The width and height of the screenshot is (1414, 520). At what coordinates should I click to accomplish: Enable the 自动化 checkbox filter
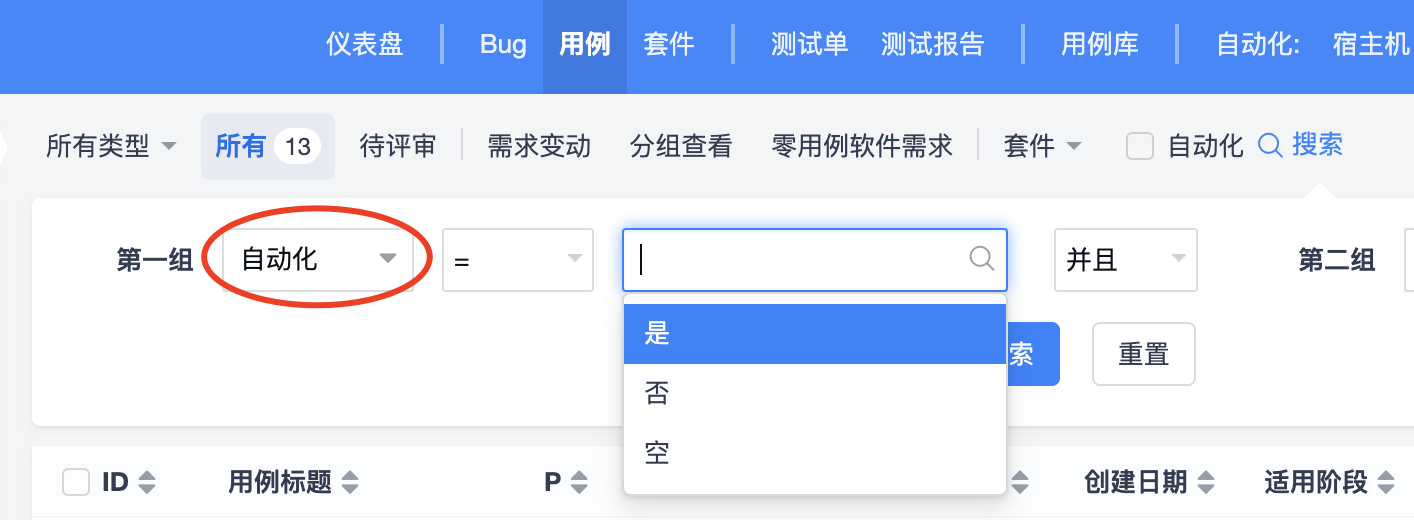(x=1140, y=146)
